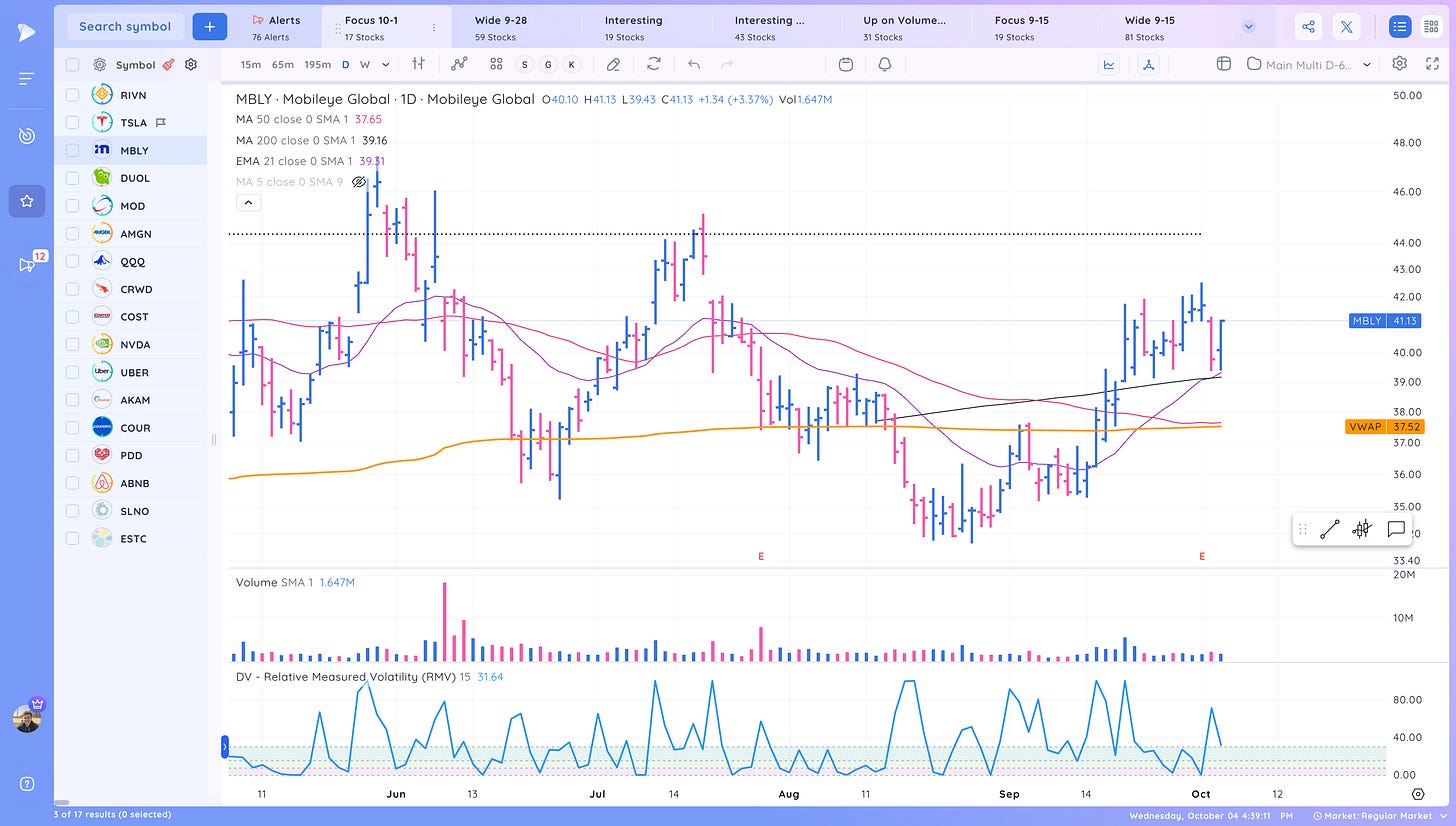Screen dimensions: 1456x826
Task: Open the Alerts tab
Action: [x=275, y=27]
